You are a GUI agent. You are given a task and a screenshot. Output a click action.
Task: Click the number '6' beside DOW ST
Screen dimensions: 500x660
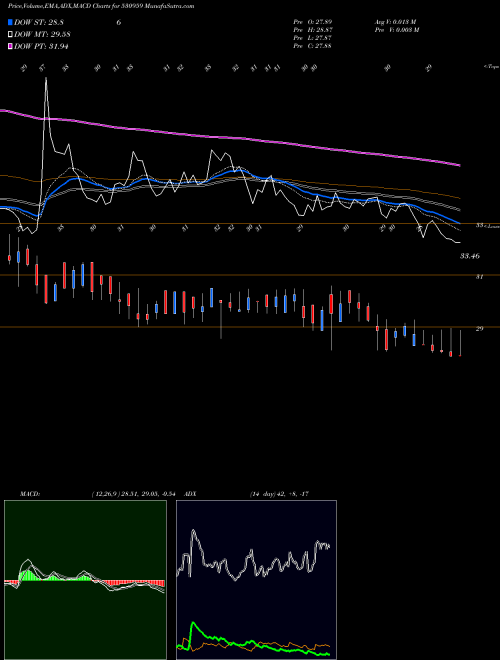[x=119, y=22]
